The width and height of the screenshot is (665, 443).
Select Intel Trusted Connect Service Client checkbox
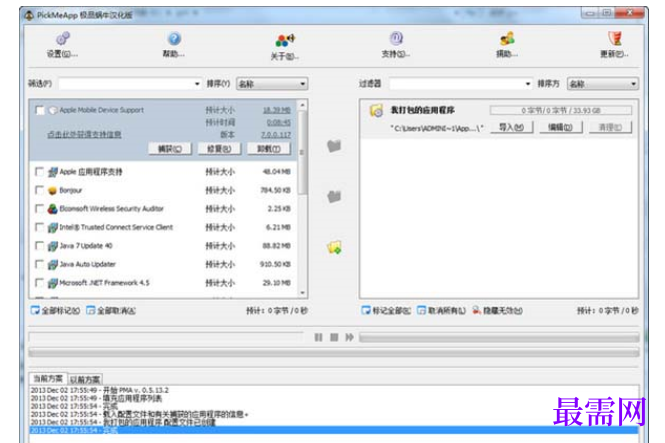(39, 227)
